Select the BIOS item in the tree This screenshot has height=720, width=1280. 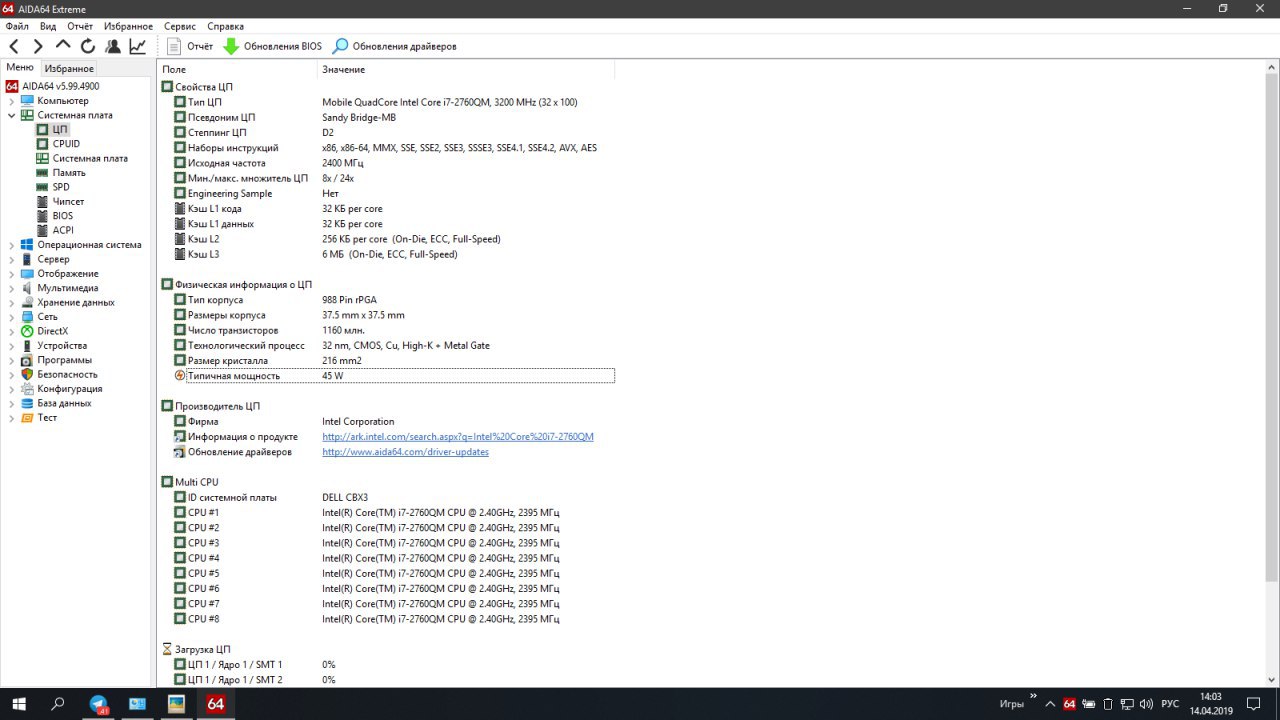coord(63,216)
